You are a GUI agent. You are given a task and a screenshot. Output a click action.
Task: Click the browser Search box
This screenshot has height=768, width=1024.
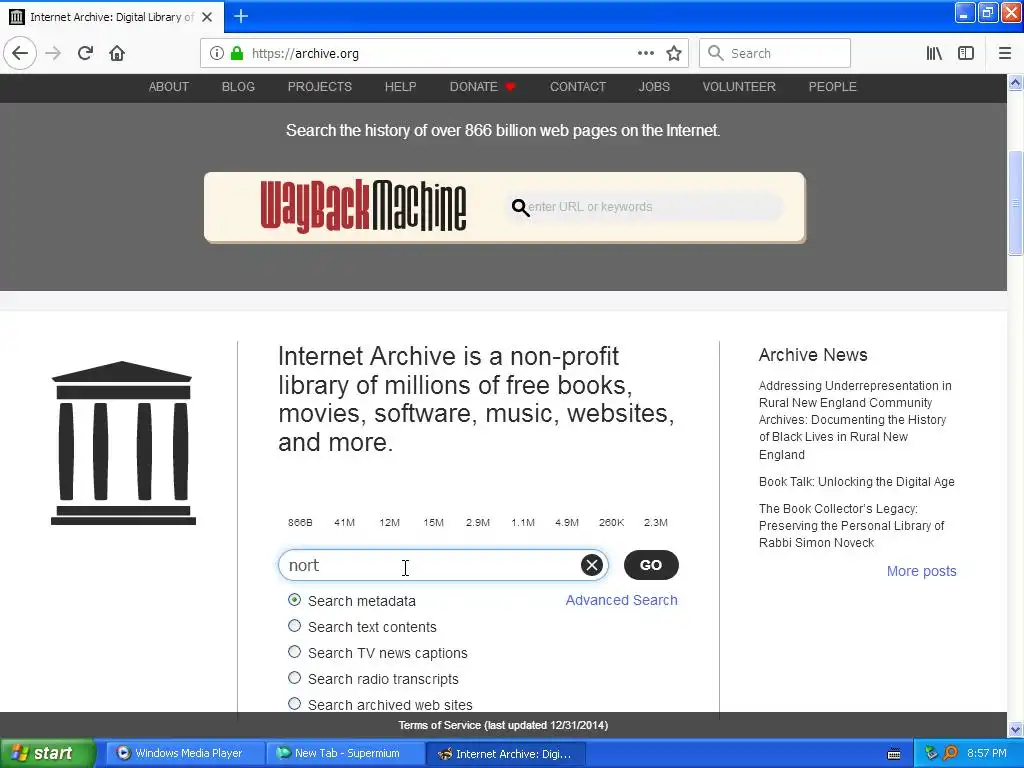coord(775,53)
